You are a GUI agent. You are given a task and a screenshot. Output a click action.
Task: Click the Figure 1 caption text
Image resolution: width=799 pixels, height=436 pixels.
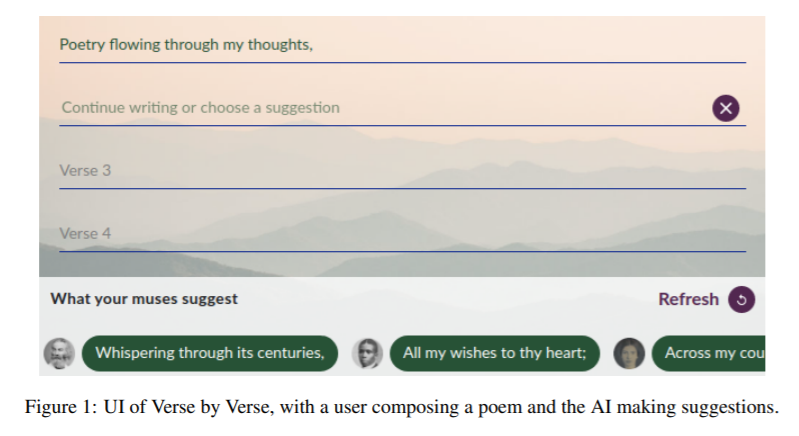(402, 407)
